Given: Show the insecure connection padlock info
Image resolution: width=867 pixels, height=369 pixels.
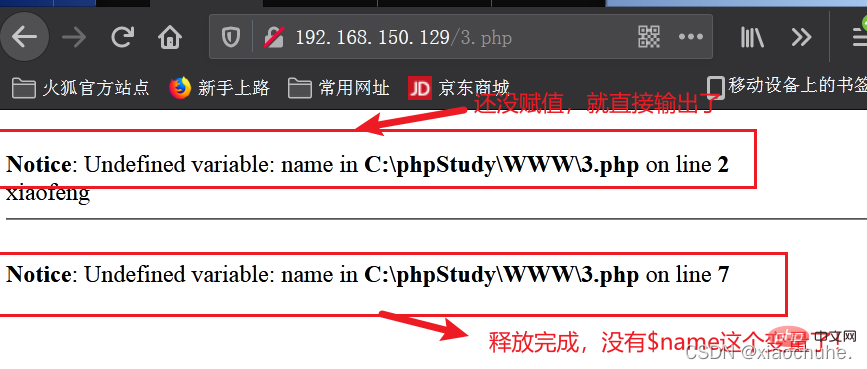Looking at the screenshot, I should tap(274, 37).
